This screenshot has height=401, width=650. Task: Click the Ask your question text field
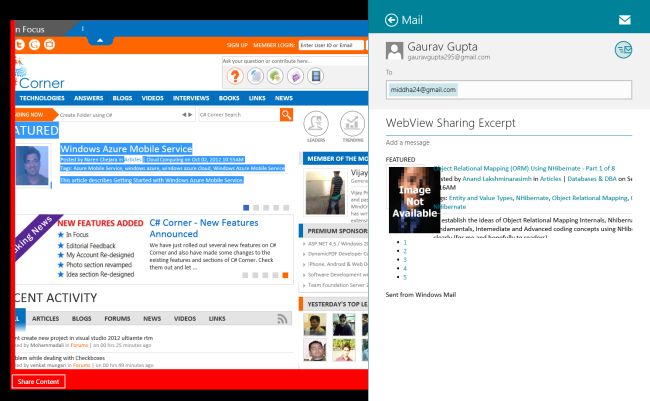[x=294, y=61]
